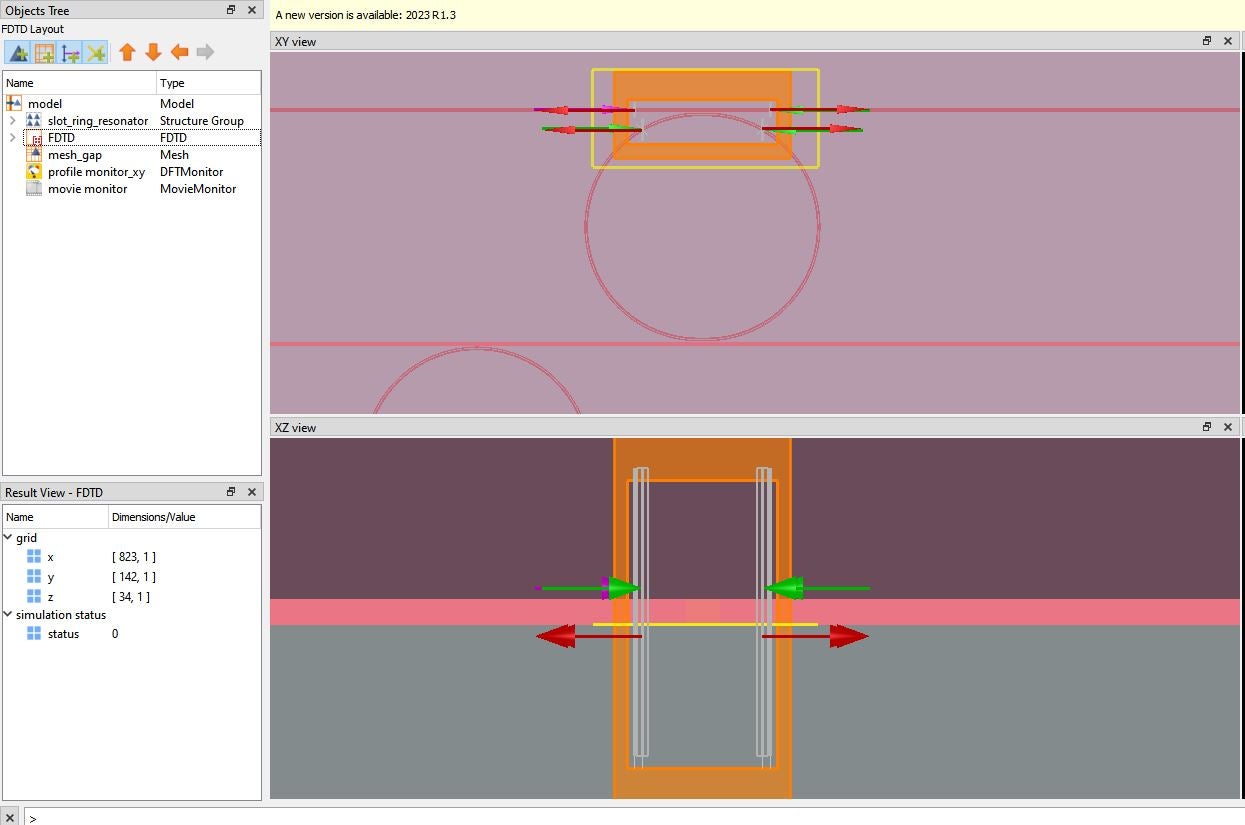The width and height of the screenshot is (1245, 825).
Task: Select the model icon in the tree
Action: [14, 103]
